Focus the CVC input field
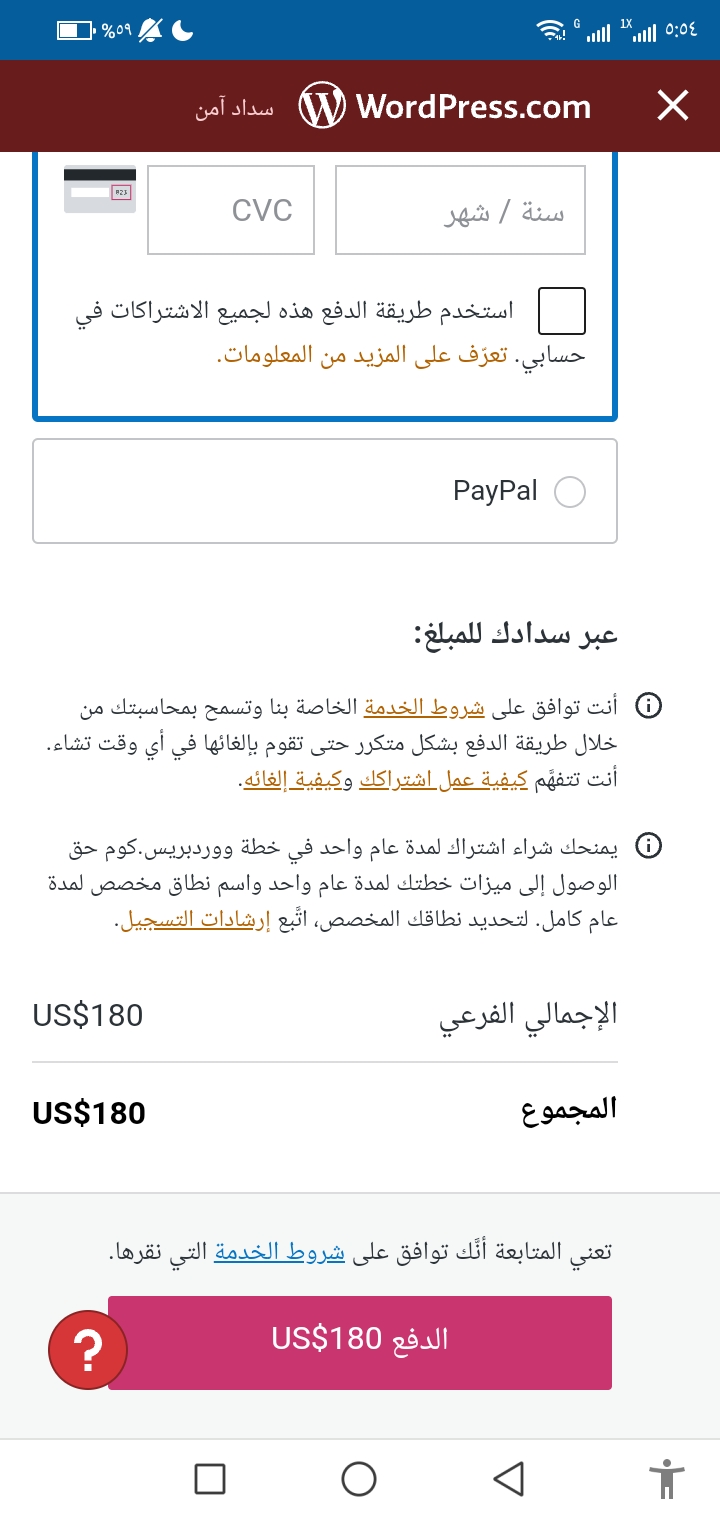The width and height of the screenshot is (720, 1520). pos(231,210)
